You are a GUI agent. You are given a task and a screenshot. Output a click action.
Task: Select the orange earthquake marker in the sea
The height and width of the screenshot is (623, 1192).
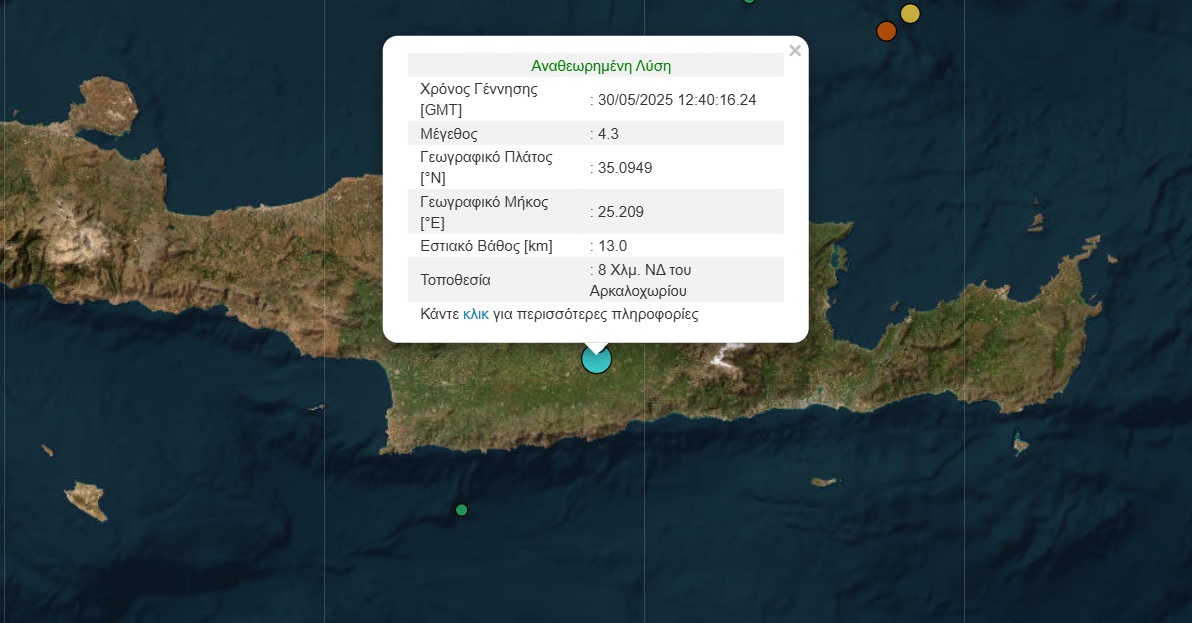tap(886, 31)
